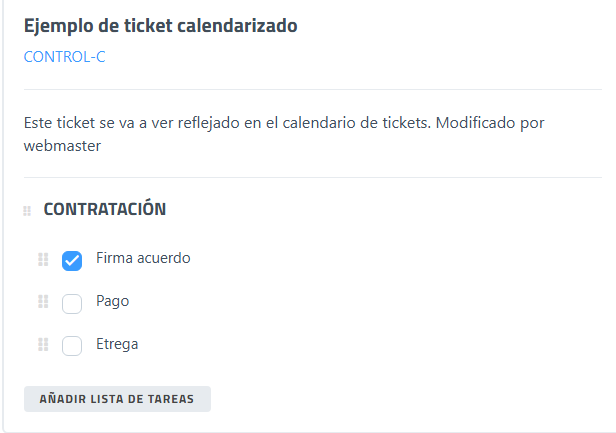Select the Etrega task label
Viewport: 616px width, 433px height.
[x=117, y=344]
